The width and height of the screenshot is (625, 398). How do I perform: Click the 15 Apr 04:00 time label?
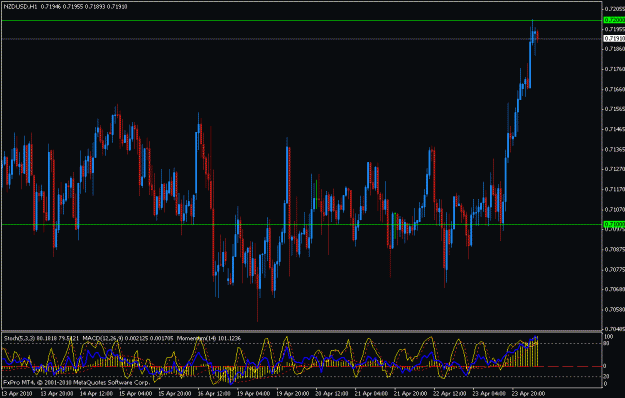click(136, 394)
